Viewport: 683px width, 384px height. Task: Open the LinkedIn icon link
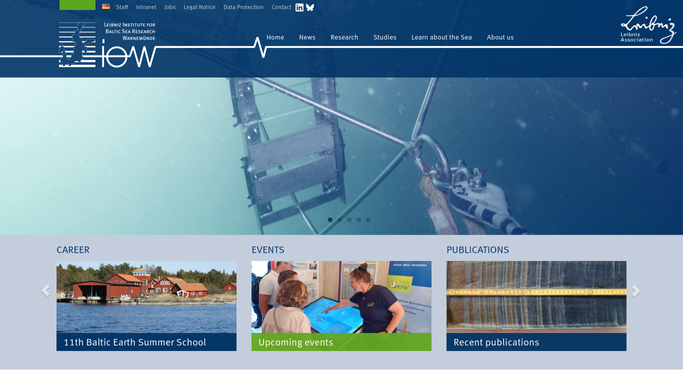pos(299,7)
